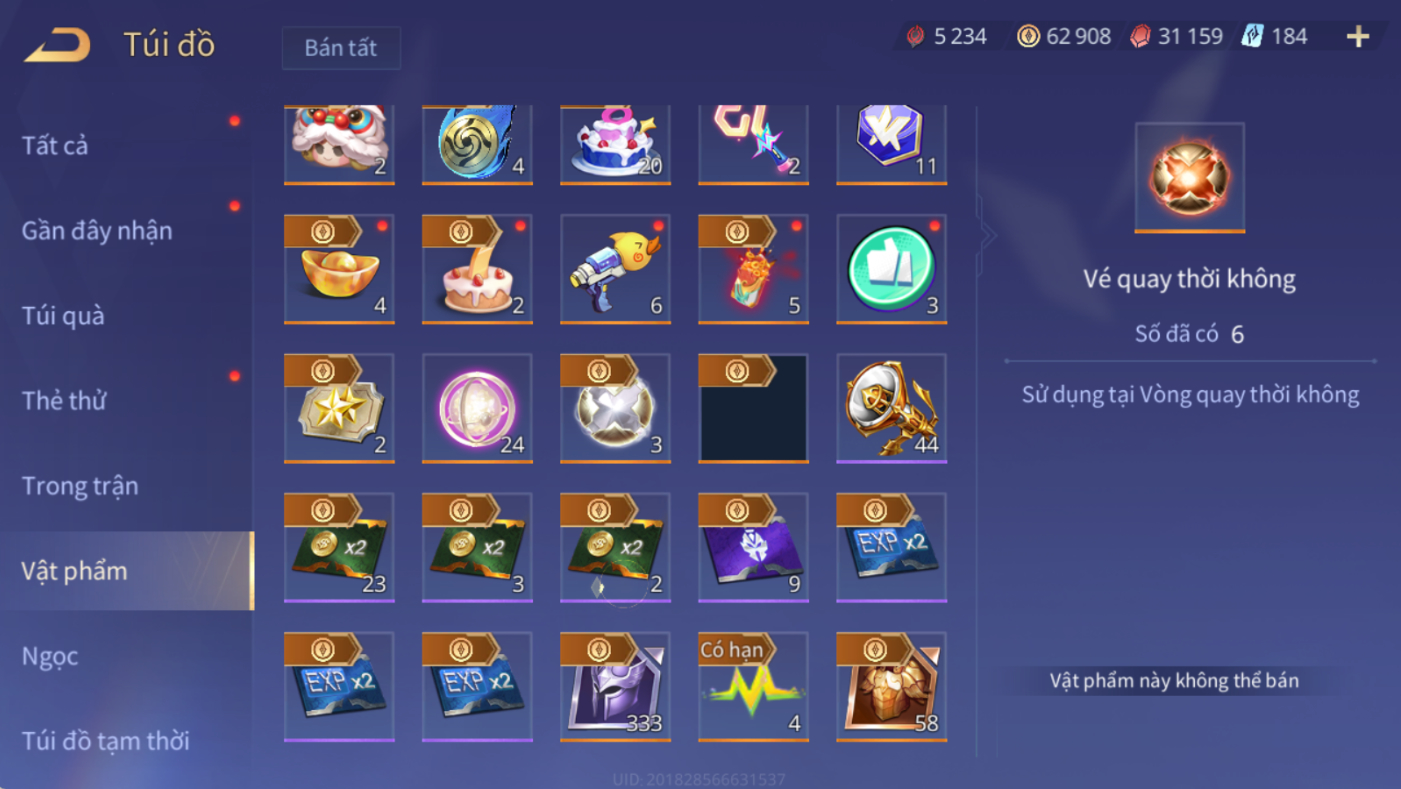Select the empty dark item slot
This screenshot has width=1401, height=789.
[x=753, y=408]
